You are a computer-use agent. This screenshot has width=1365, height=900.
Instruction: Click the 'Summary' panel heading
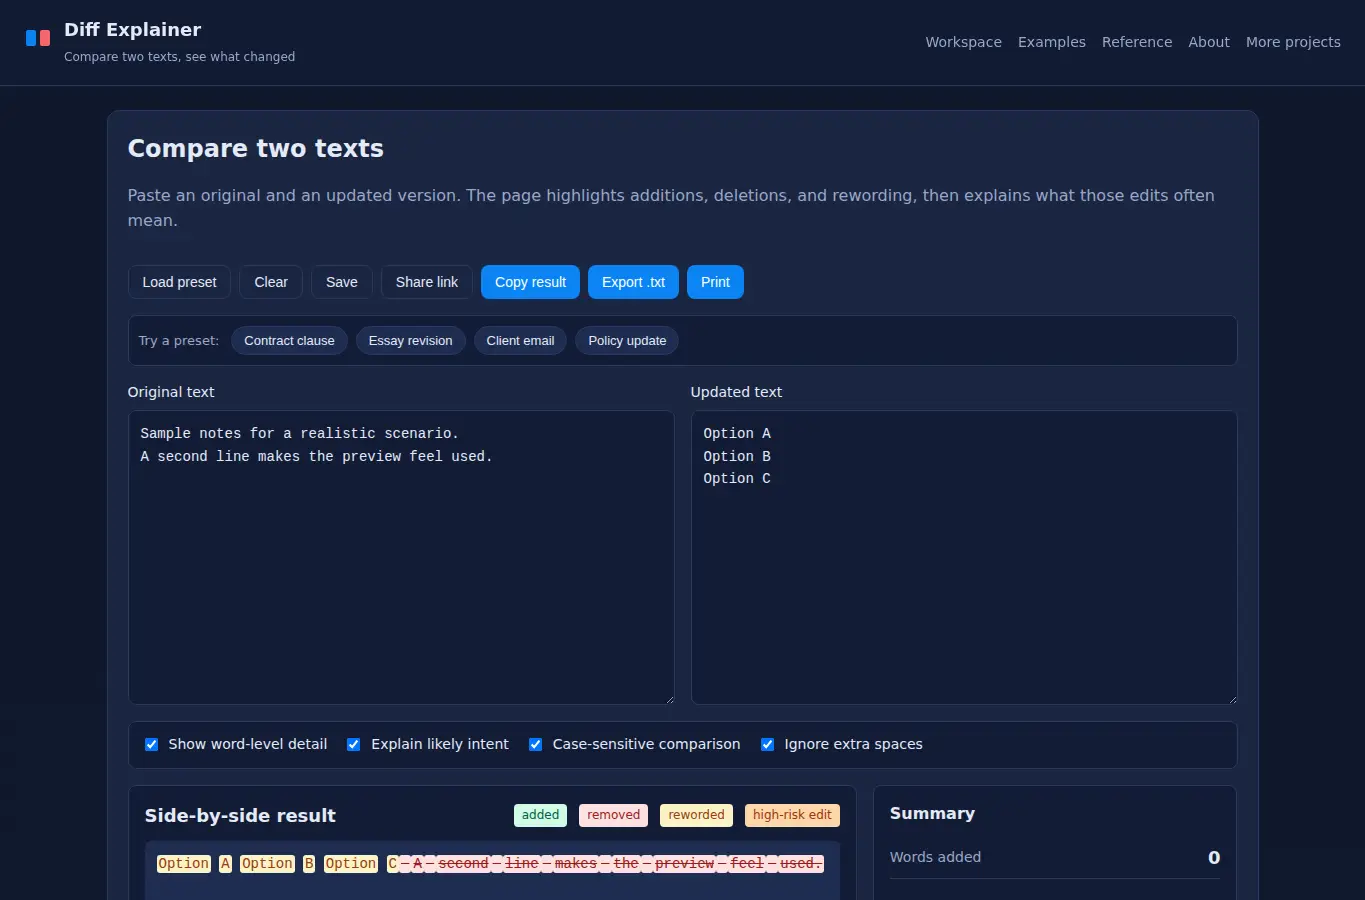[932, 813]
